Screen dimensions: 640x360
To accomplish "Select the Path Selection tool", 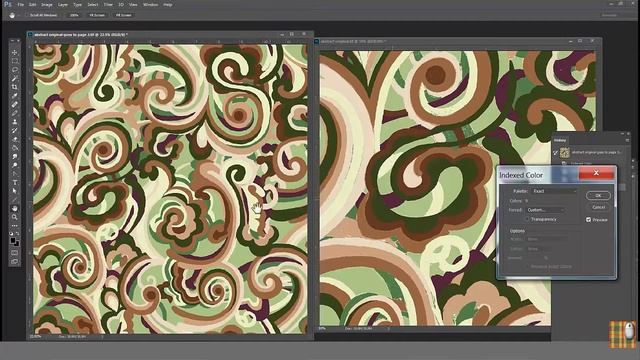I will pos(15,191).
